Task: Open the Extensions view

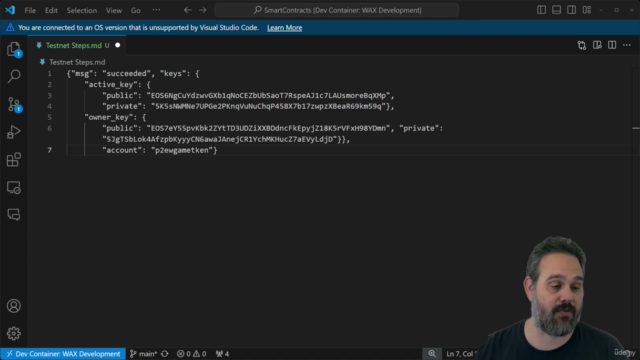Action: pyautogui.click(x=13, y=160)
